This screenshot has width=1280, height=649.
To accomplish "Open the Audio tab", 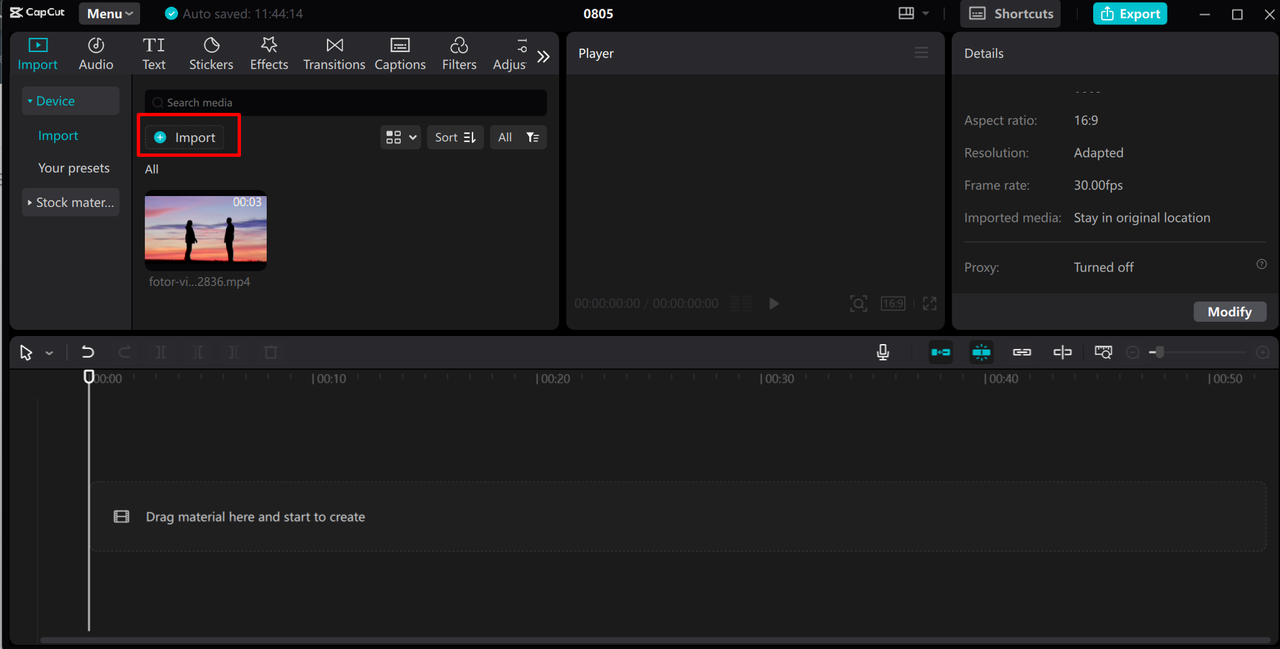I will tap(96, 54).
